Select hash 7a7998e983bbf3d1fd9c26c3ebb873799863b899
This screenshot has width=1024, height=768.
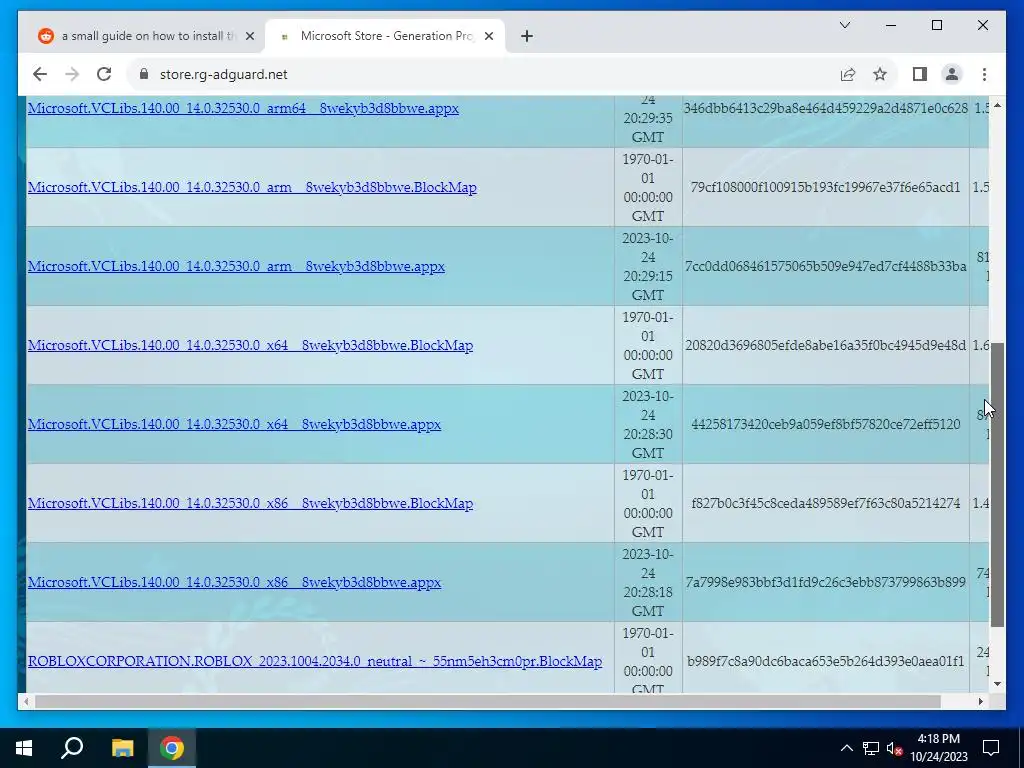[x=825, y=583]
